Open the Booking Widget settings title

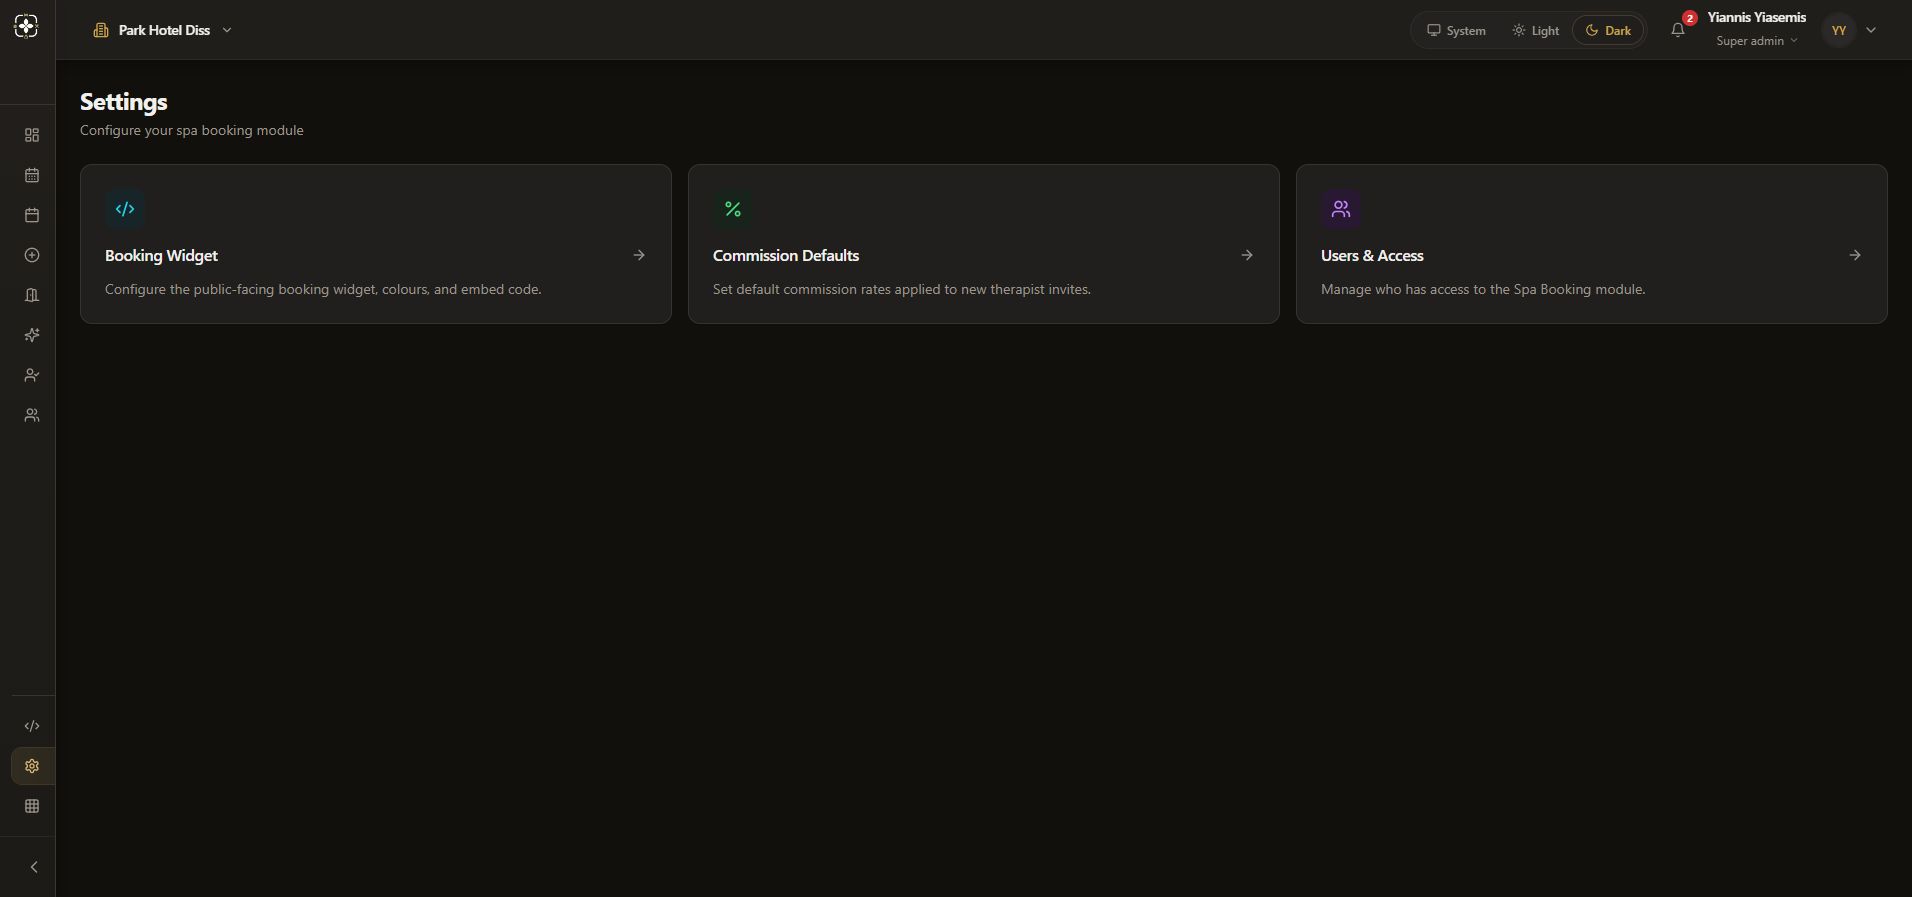tap(161, 255)
